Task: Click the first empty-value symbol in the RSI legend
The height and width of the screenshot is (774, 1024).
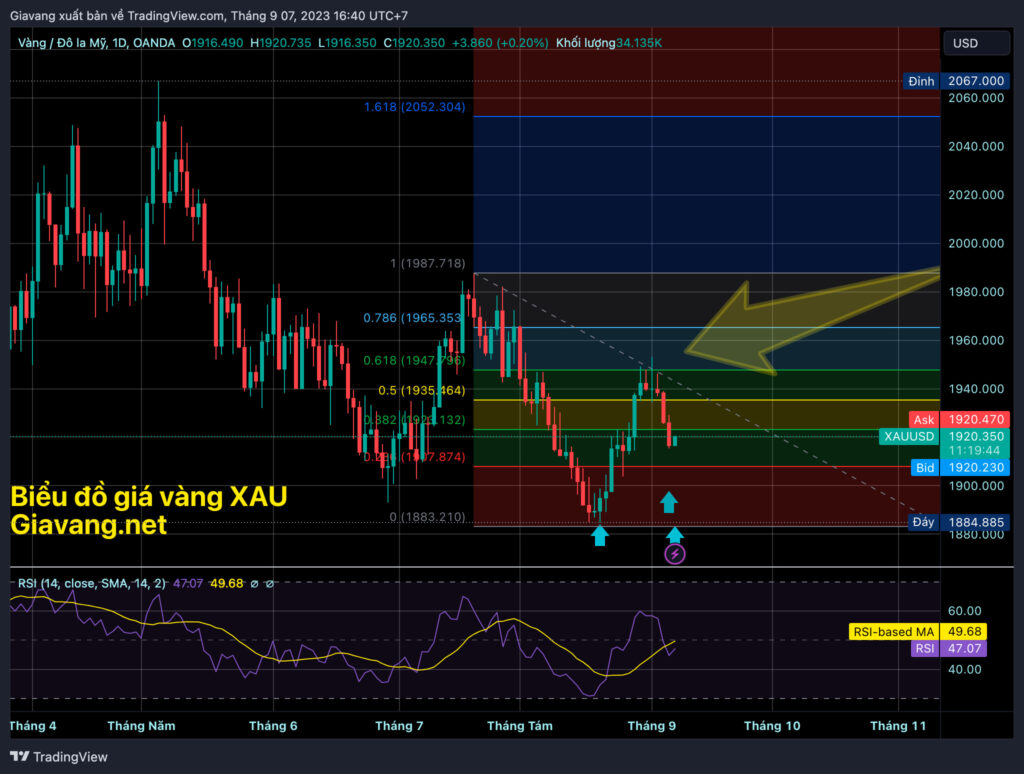Action: point(254,583)
